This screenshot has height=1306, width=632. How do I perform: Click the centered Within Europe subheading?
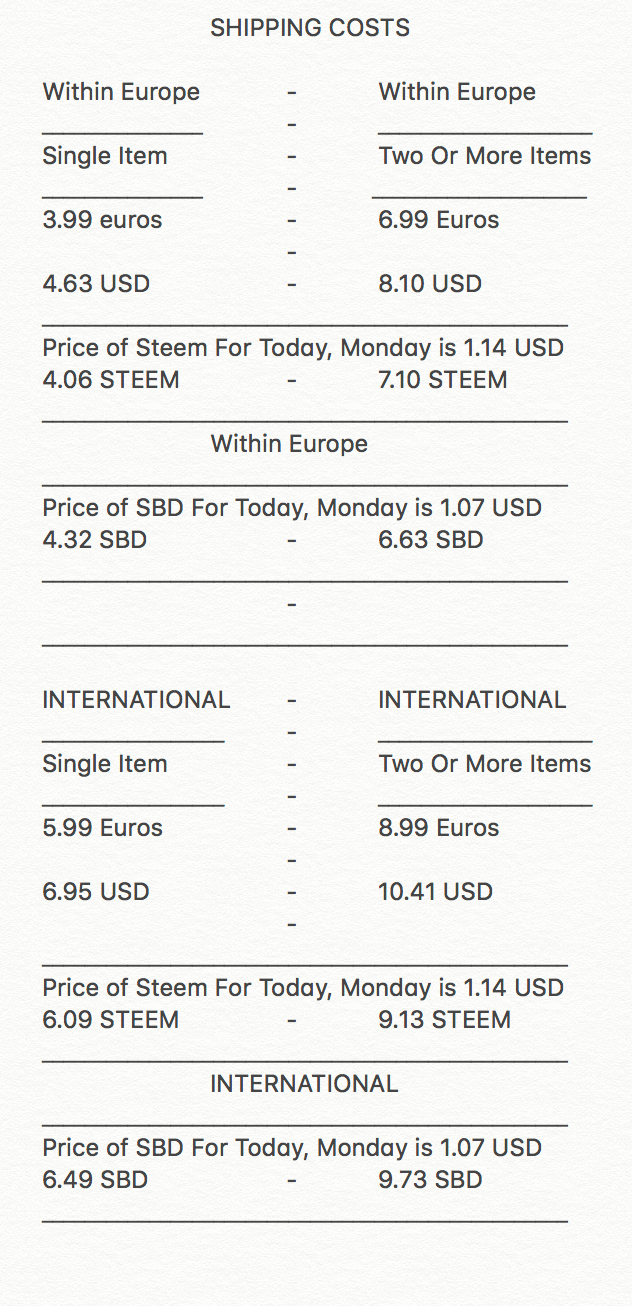(x=289, y=444)
